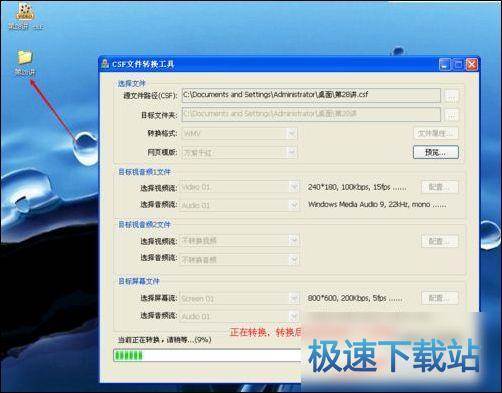This screenshot has width=502, height=393.
Task: Open the web page template dropdown
Action: 240,153
